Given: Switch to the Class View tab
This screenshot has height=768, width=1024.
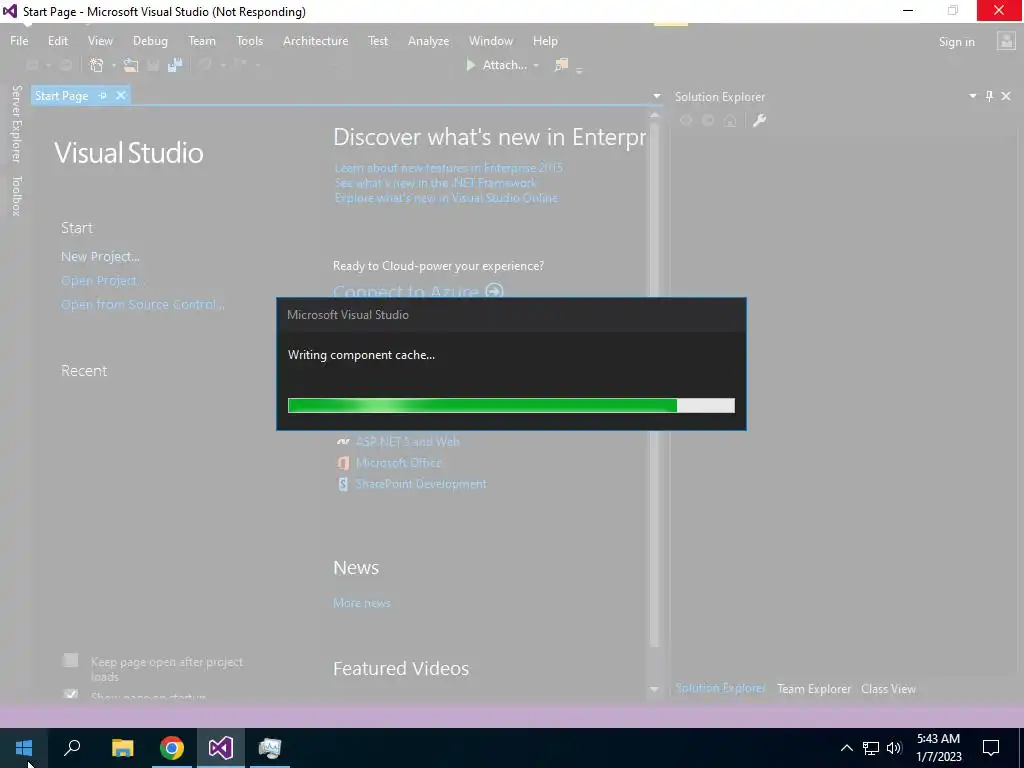Looking at the screenshot, I should pyautogui.click(x=888, y=688).
